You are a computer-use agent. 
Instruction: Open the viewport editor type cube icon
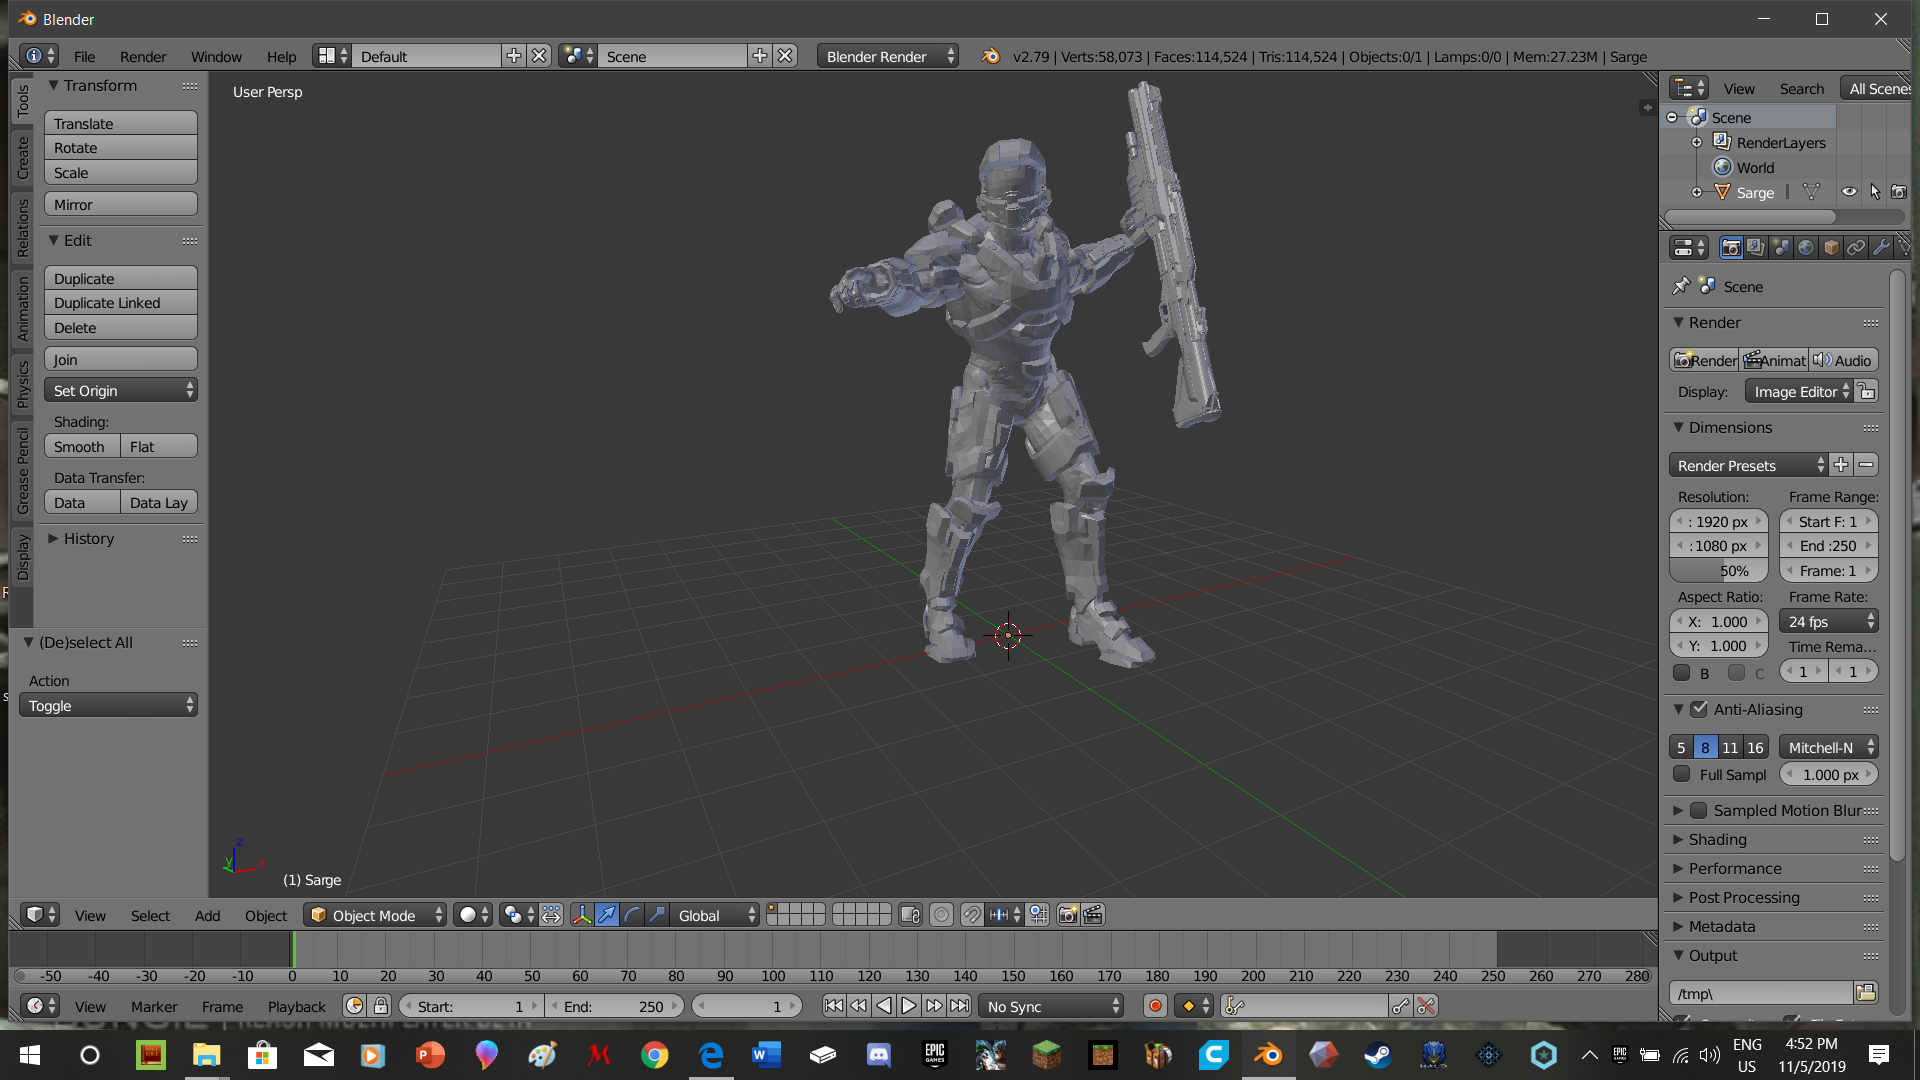coord(41,915)
